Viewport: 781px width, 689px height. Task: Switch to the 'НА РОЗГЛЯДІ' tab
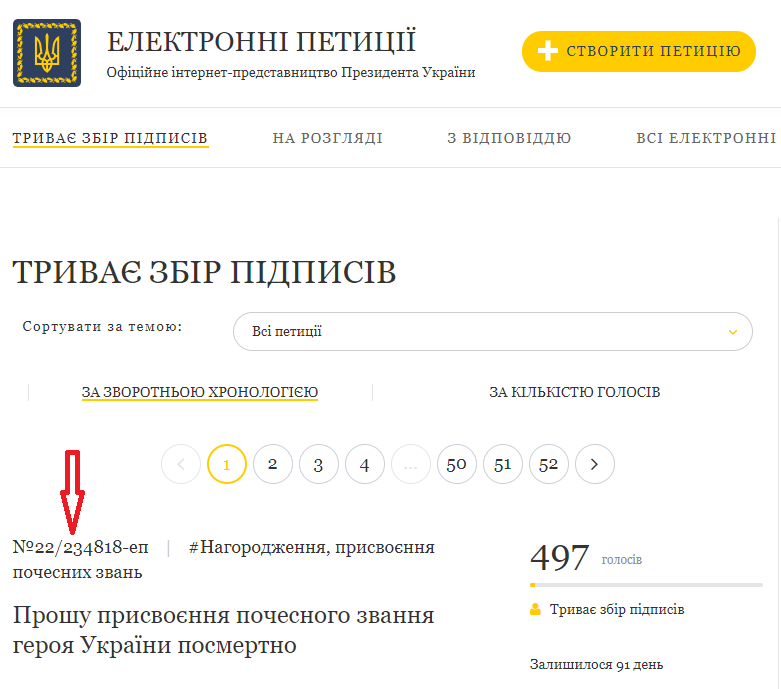pyautogui.click(x=327, y=138)
